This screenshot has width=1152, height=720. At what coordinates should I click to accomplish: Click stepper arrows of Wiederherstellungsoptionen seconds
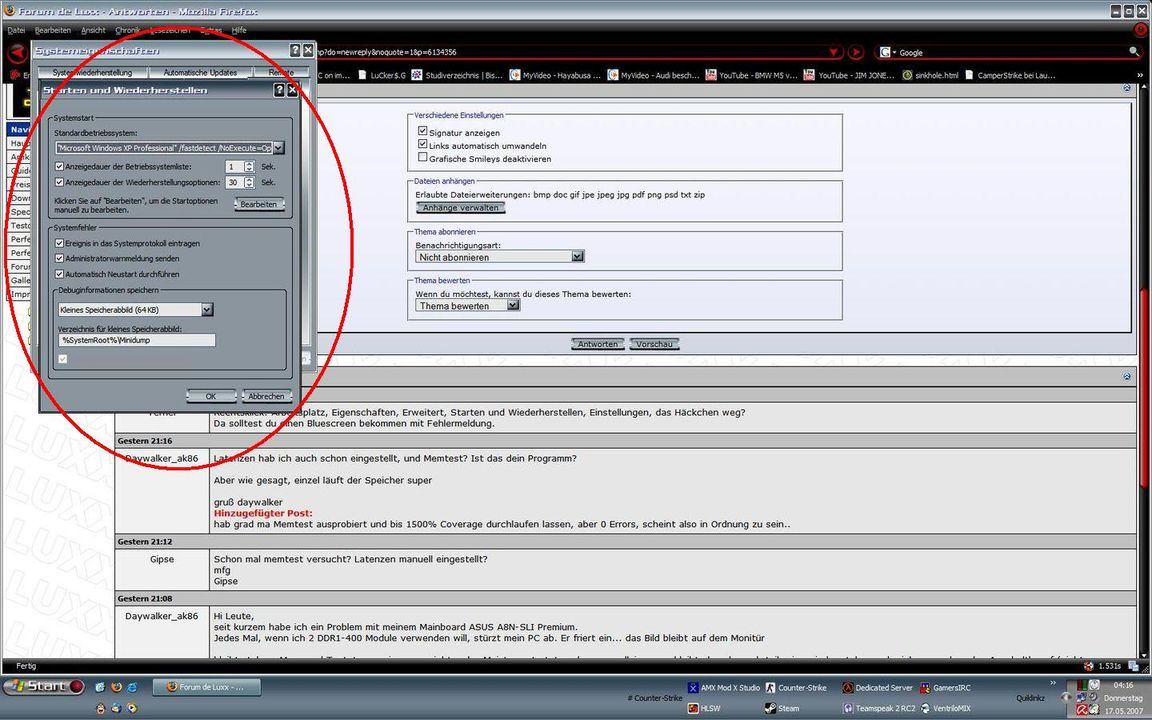pyautogui.click(x=249, y=182)
